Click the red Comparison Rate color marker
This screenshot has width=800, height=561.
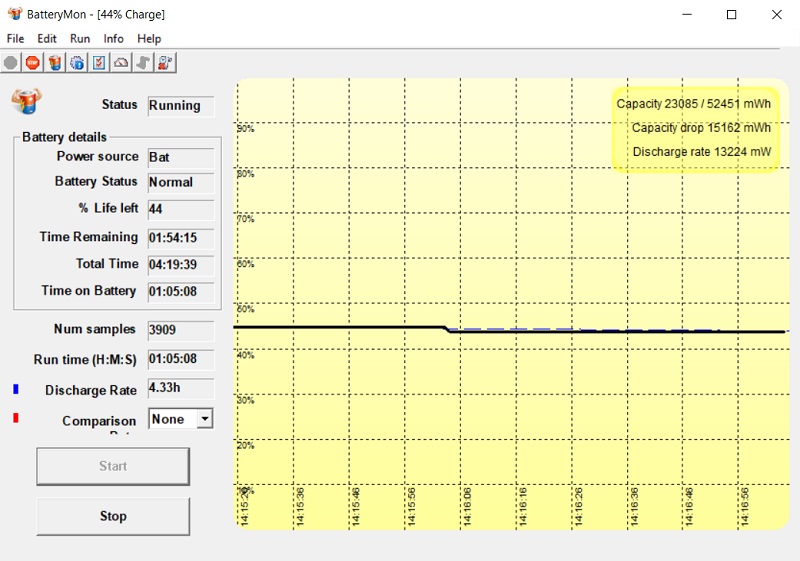[16, 418]
